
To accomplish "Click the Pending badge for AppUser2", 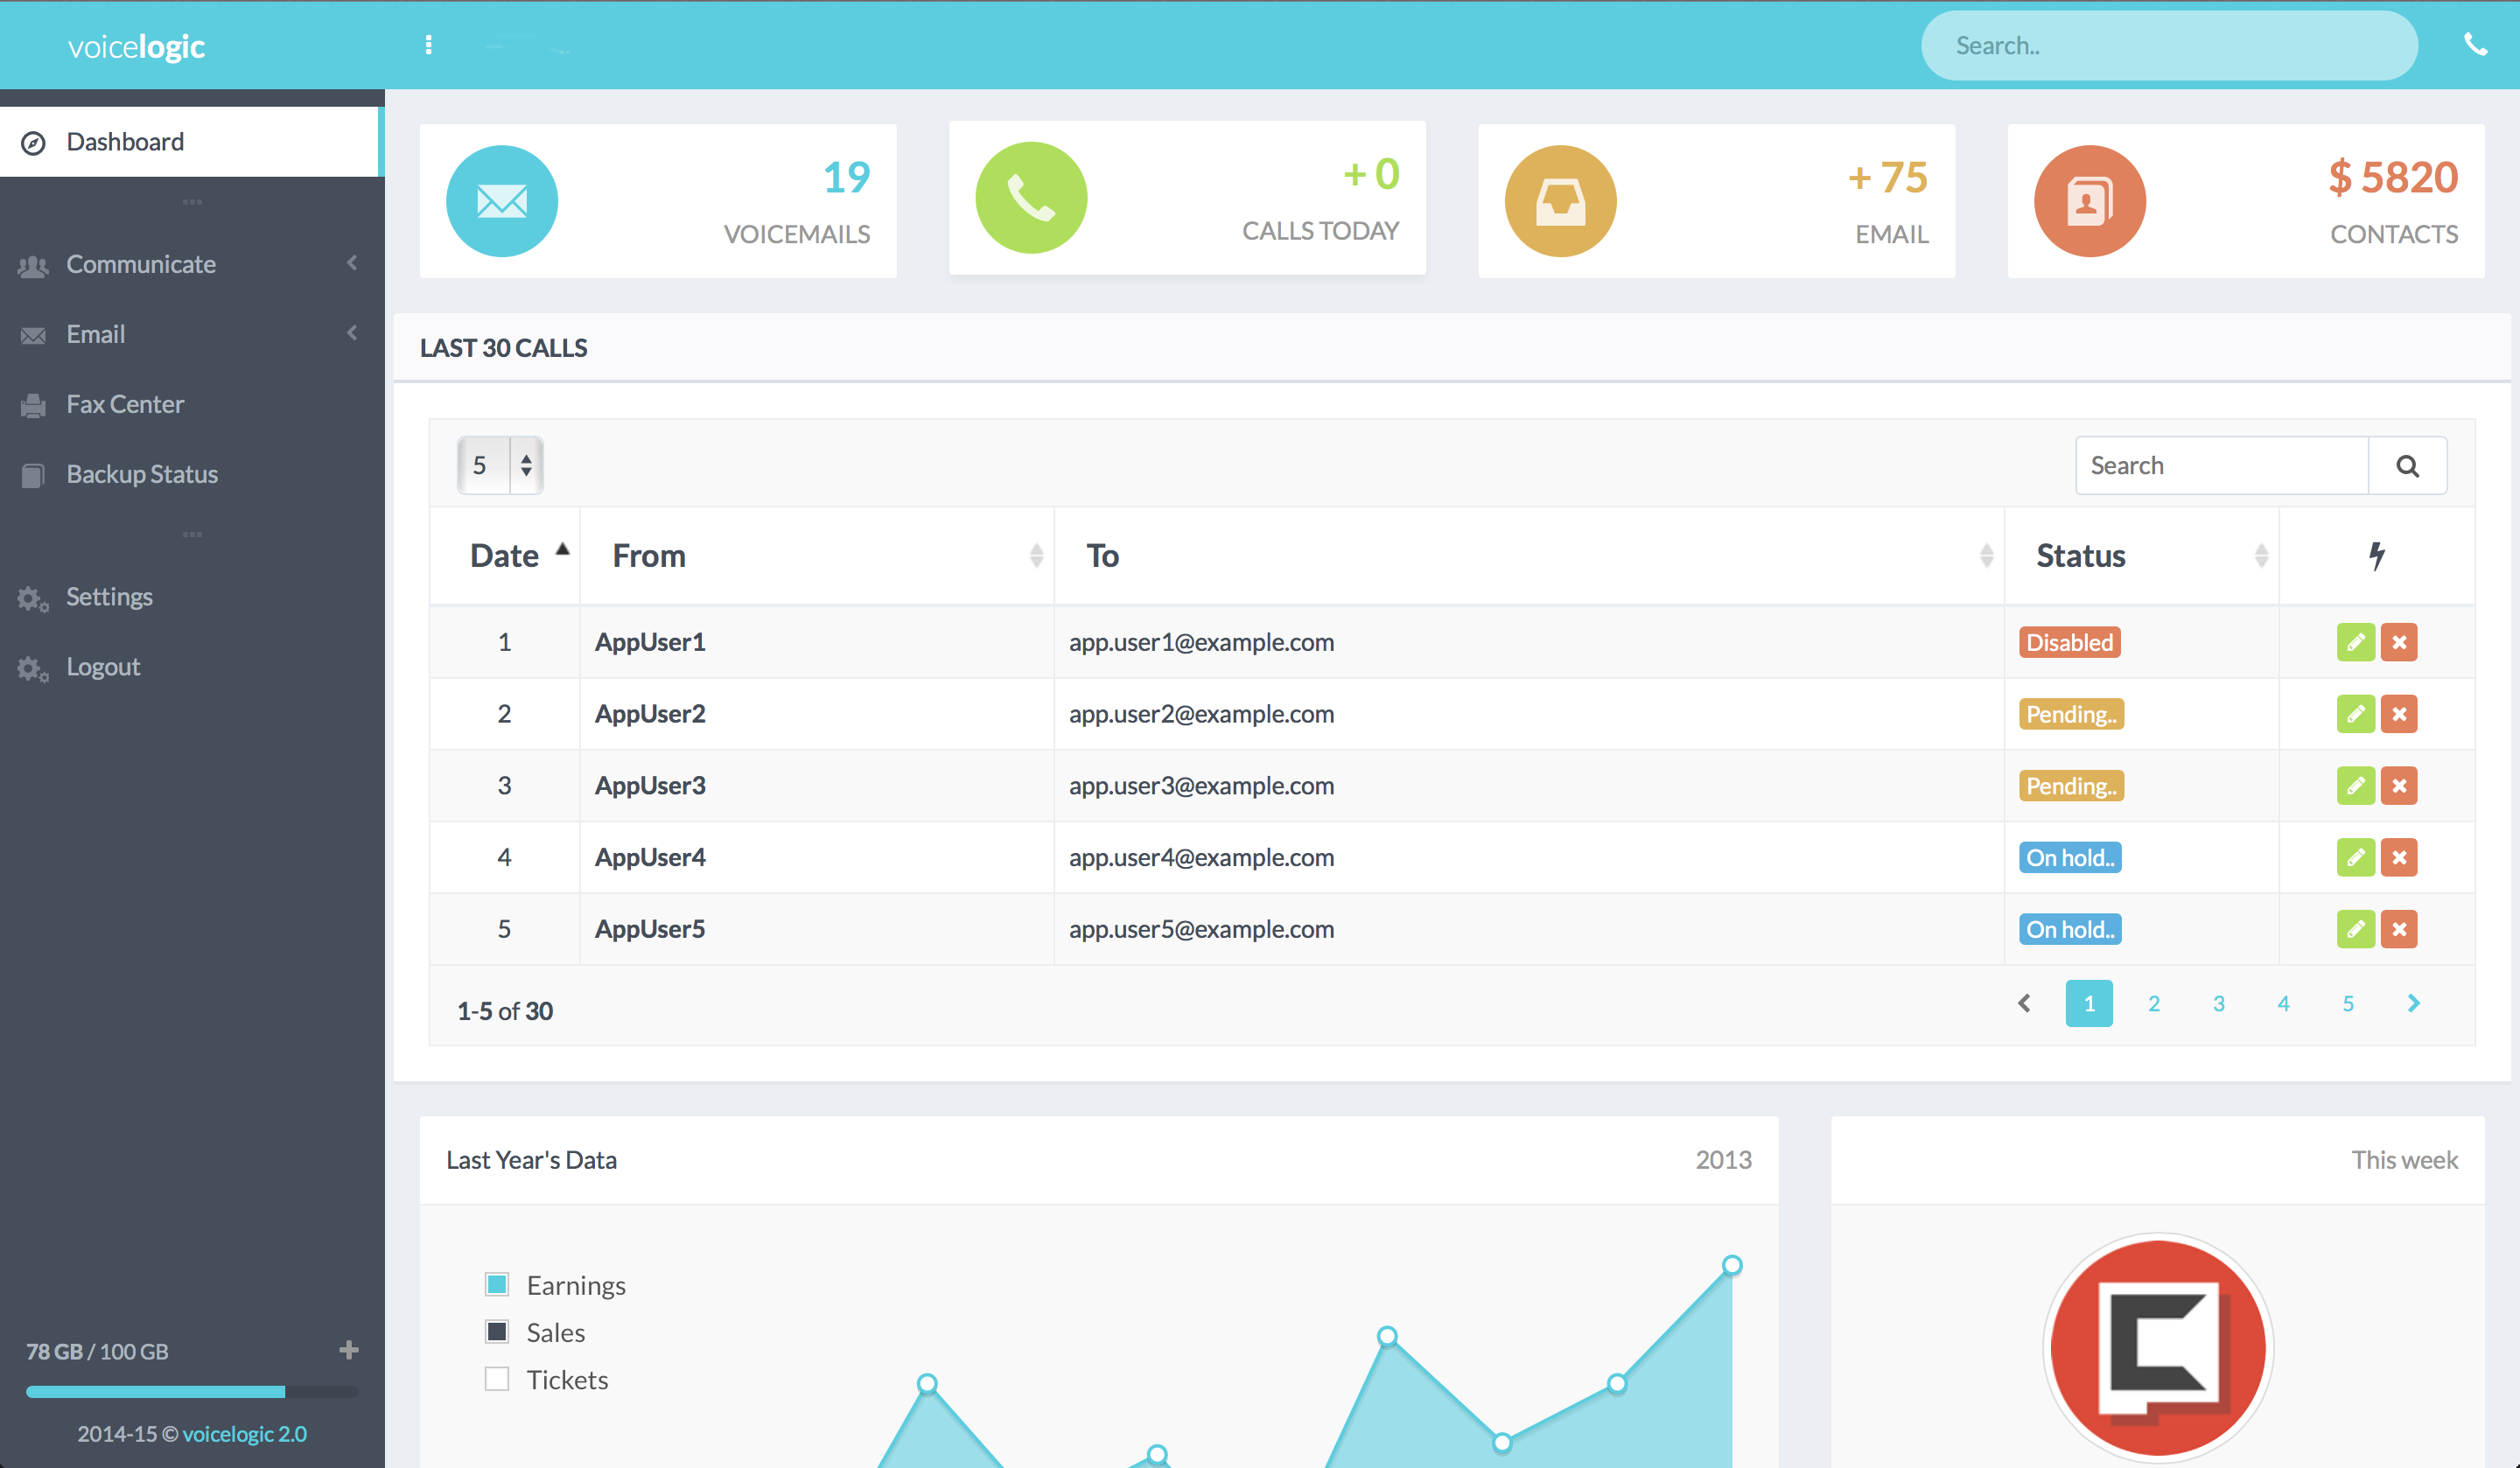I will [x=2071, y=714].
